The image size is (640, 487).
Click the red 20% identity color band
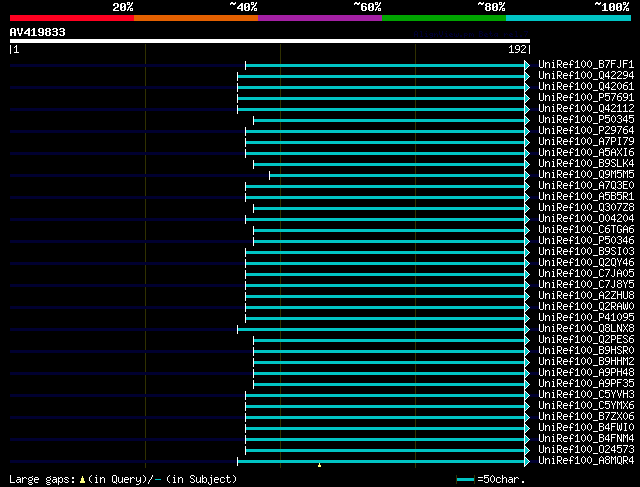(72, 18)
